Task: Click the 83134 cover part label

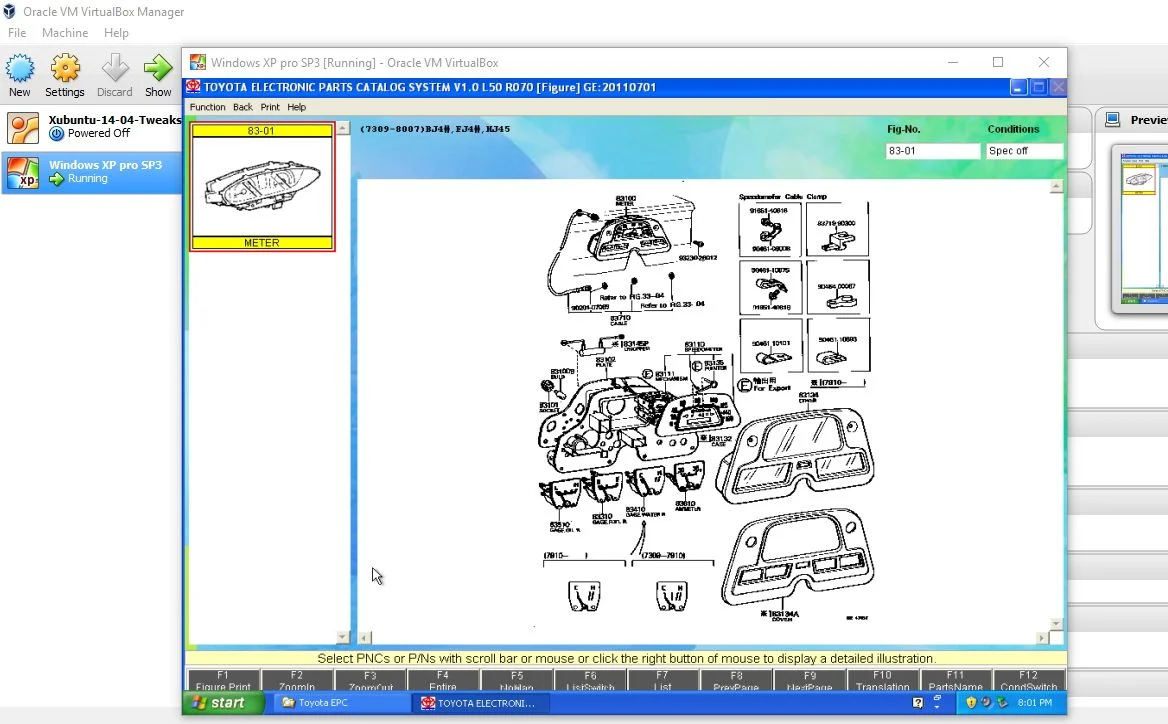Action: 808,397
